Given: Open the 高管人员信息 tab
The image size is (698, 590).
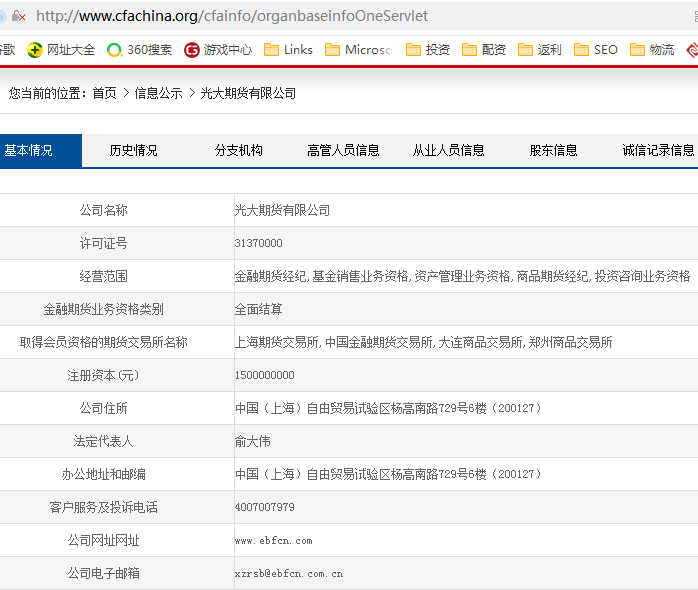Looking at the screenshot, I should point(343,151).
